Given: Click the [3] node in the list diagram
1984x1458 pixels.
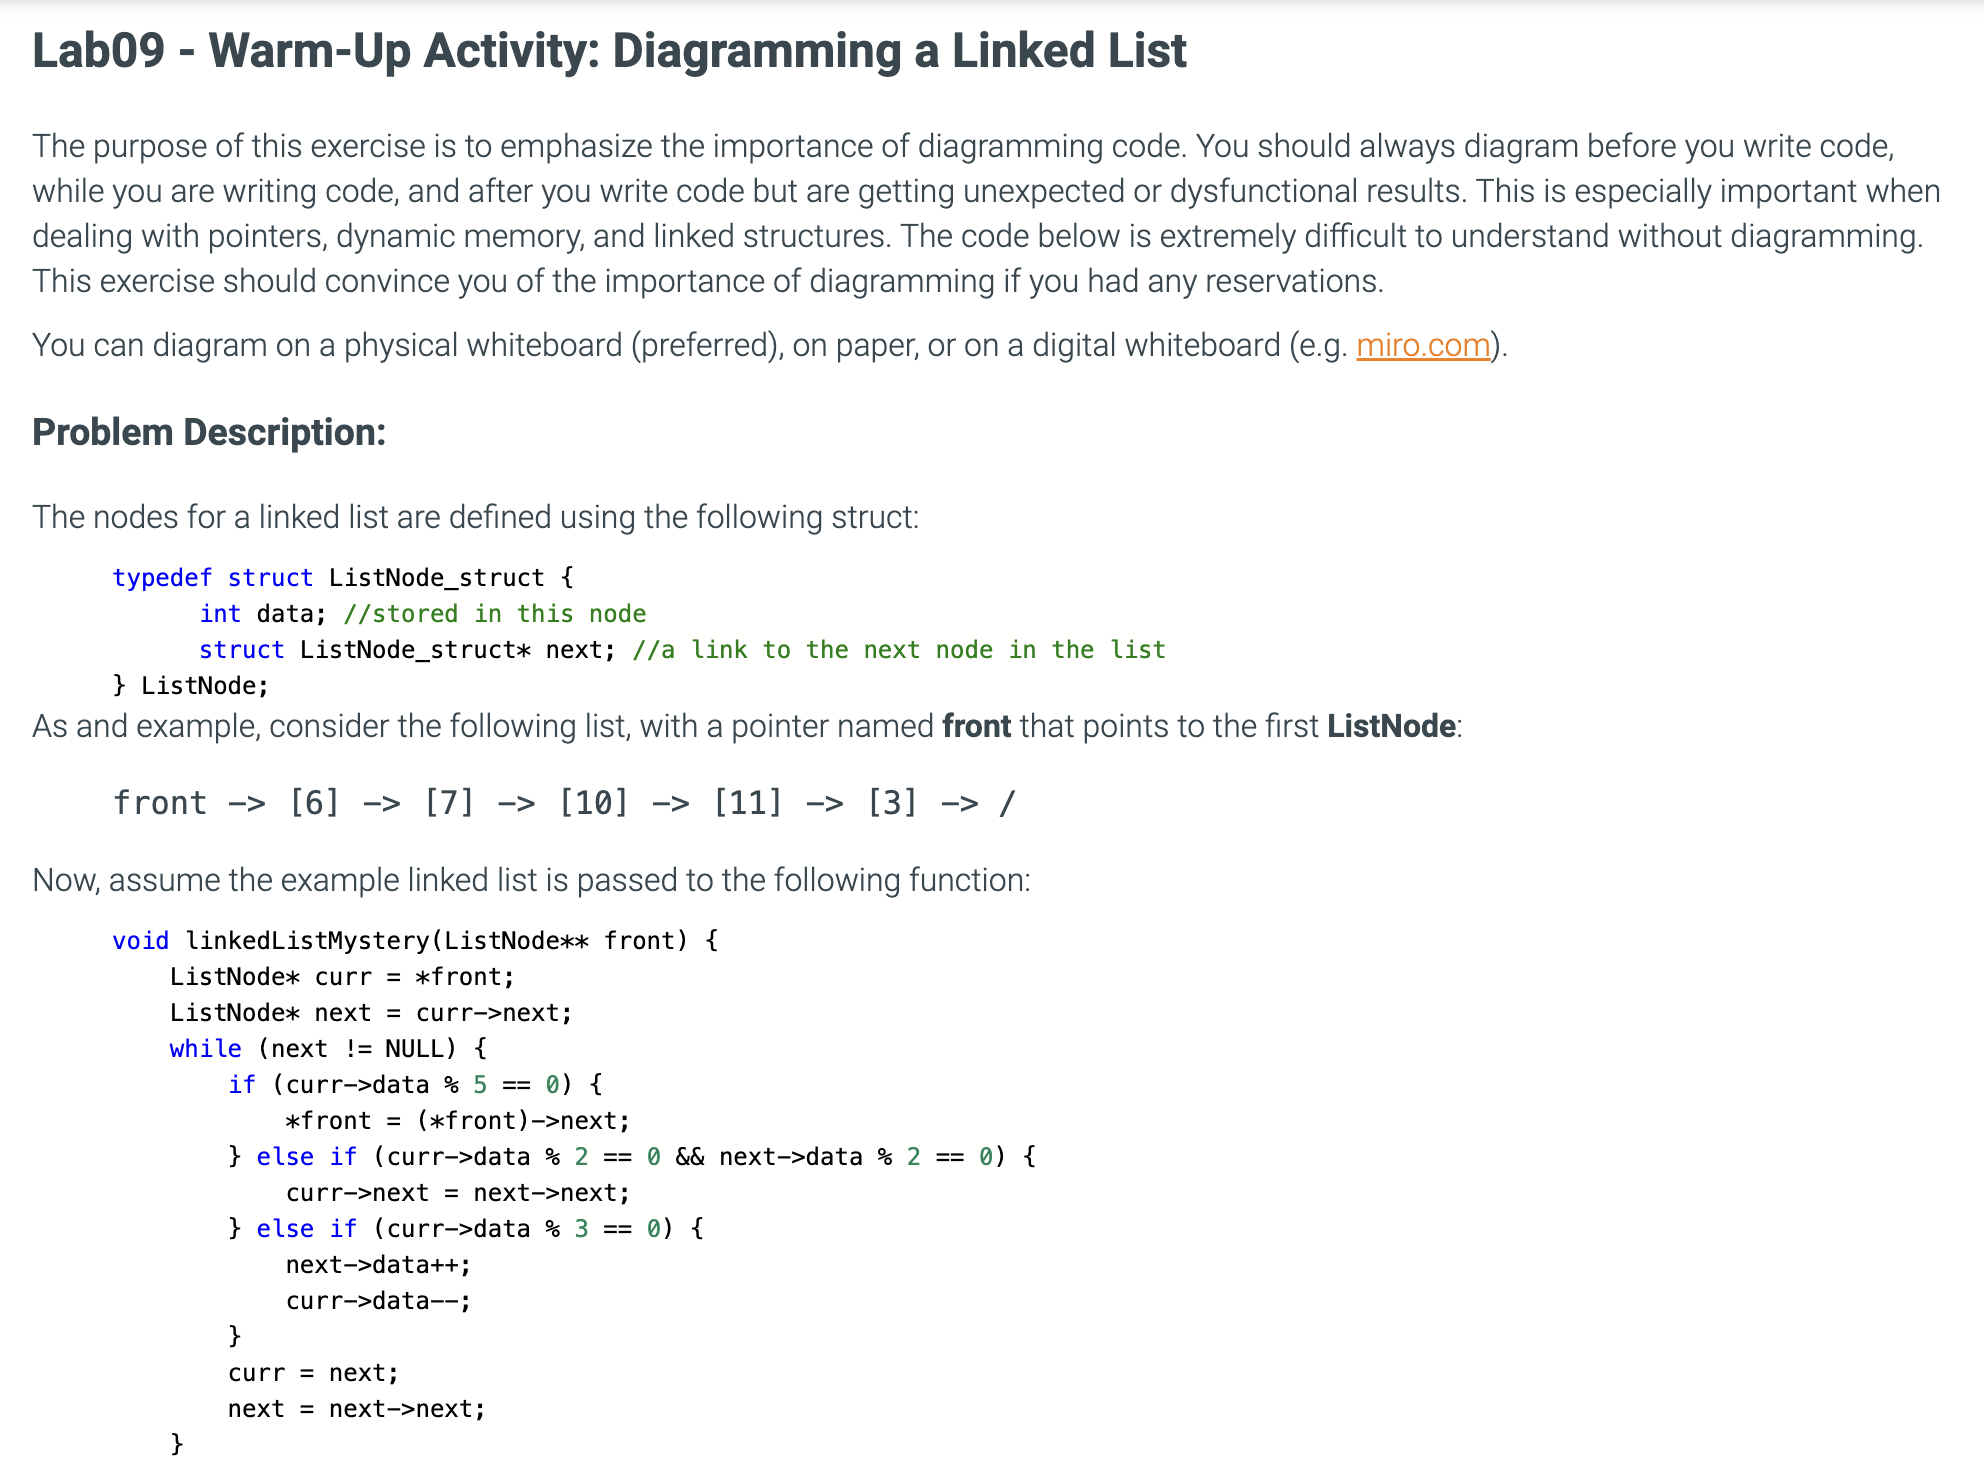Looking at the screenshot, I should click(x=891, y=803).
